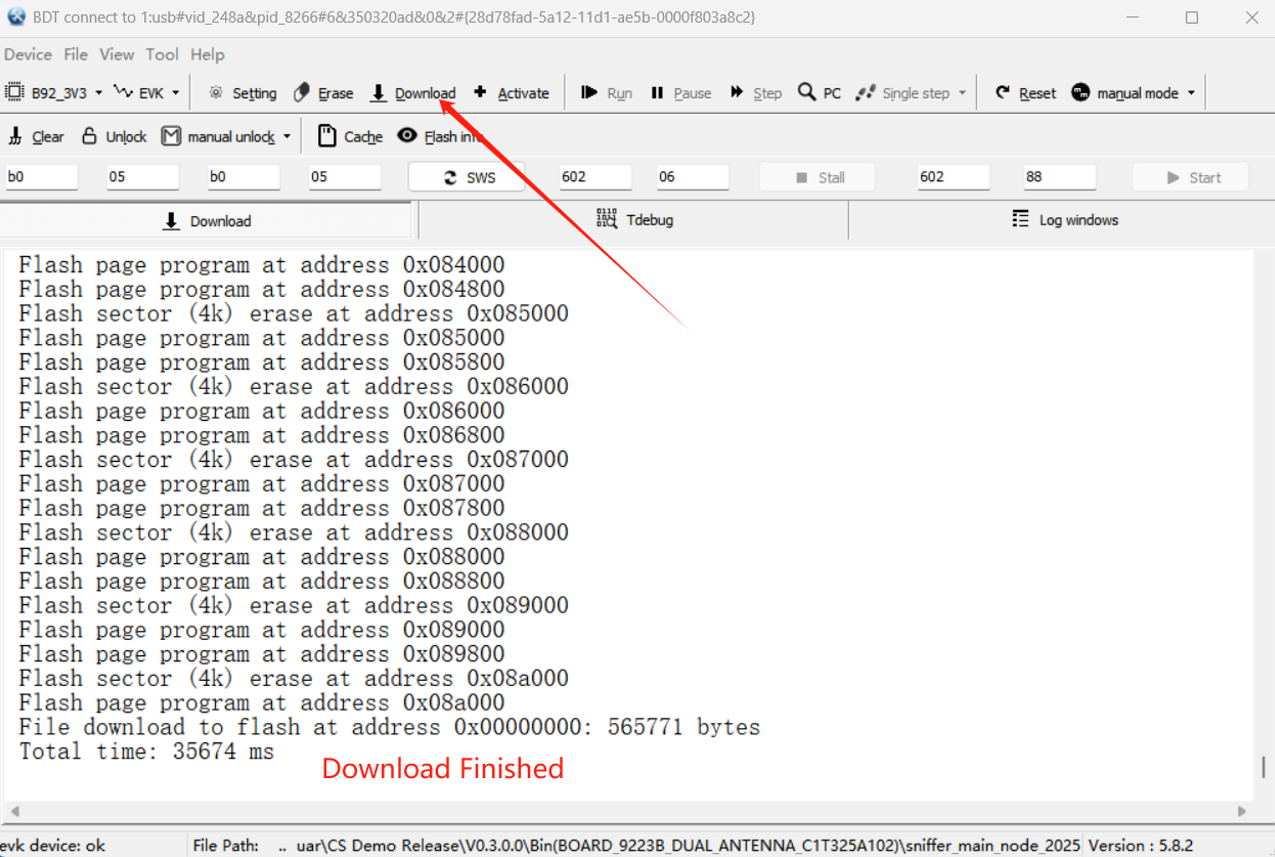Expand the B92_3V3 chip dropdown
The width and height of the screenshot is (1275, 857).
click(98, 93)
